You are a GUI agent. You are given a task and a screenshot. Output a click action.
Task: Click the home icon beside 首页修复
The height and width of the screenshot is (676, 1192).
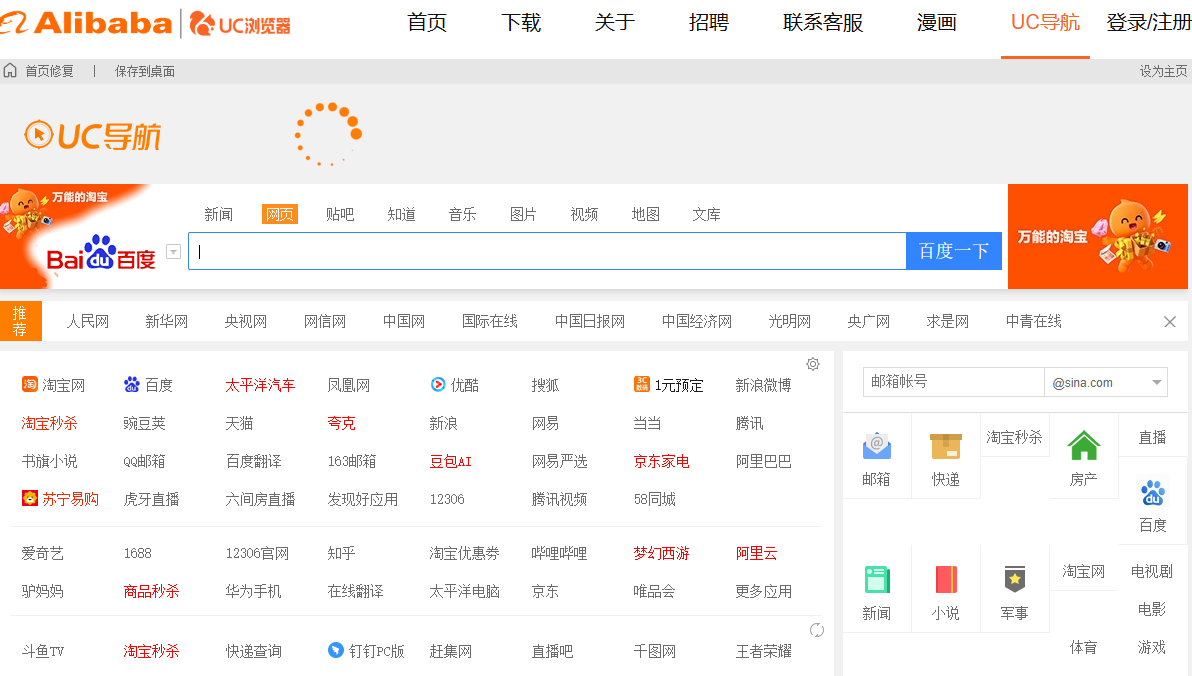click(10, 71)
